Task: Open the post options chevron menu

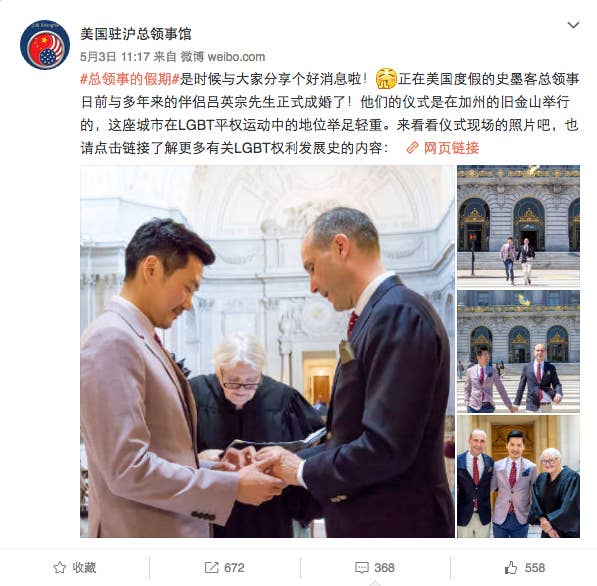Action: (x=573, y=26)
